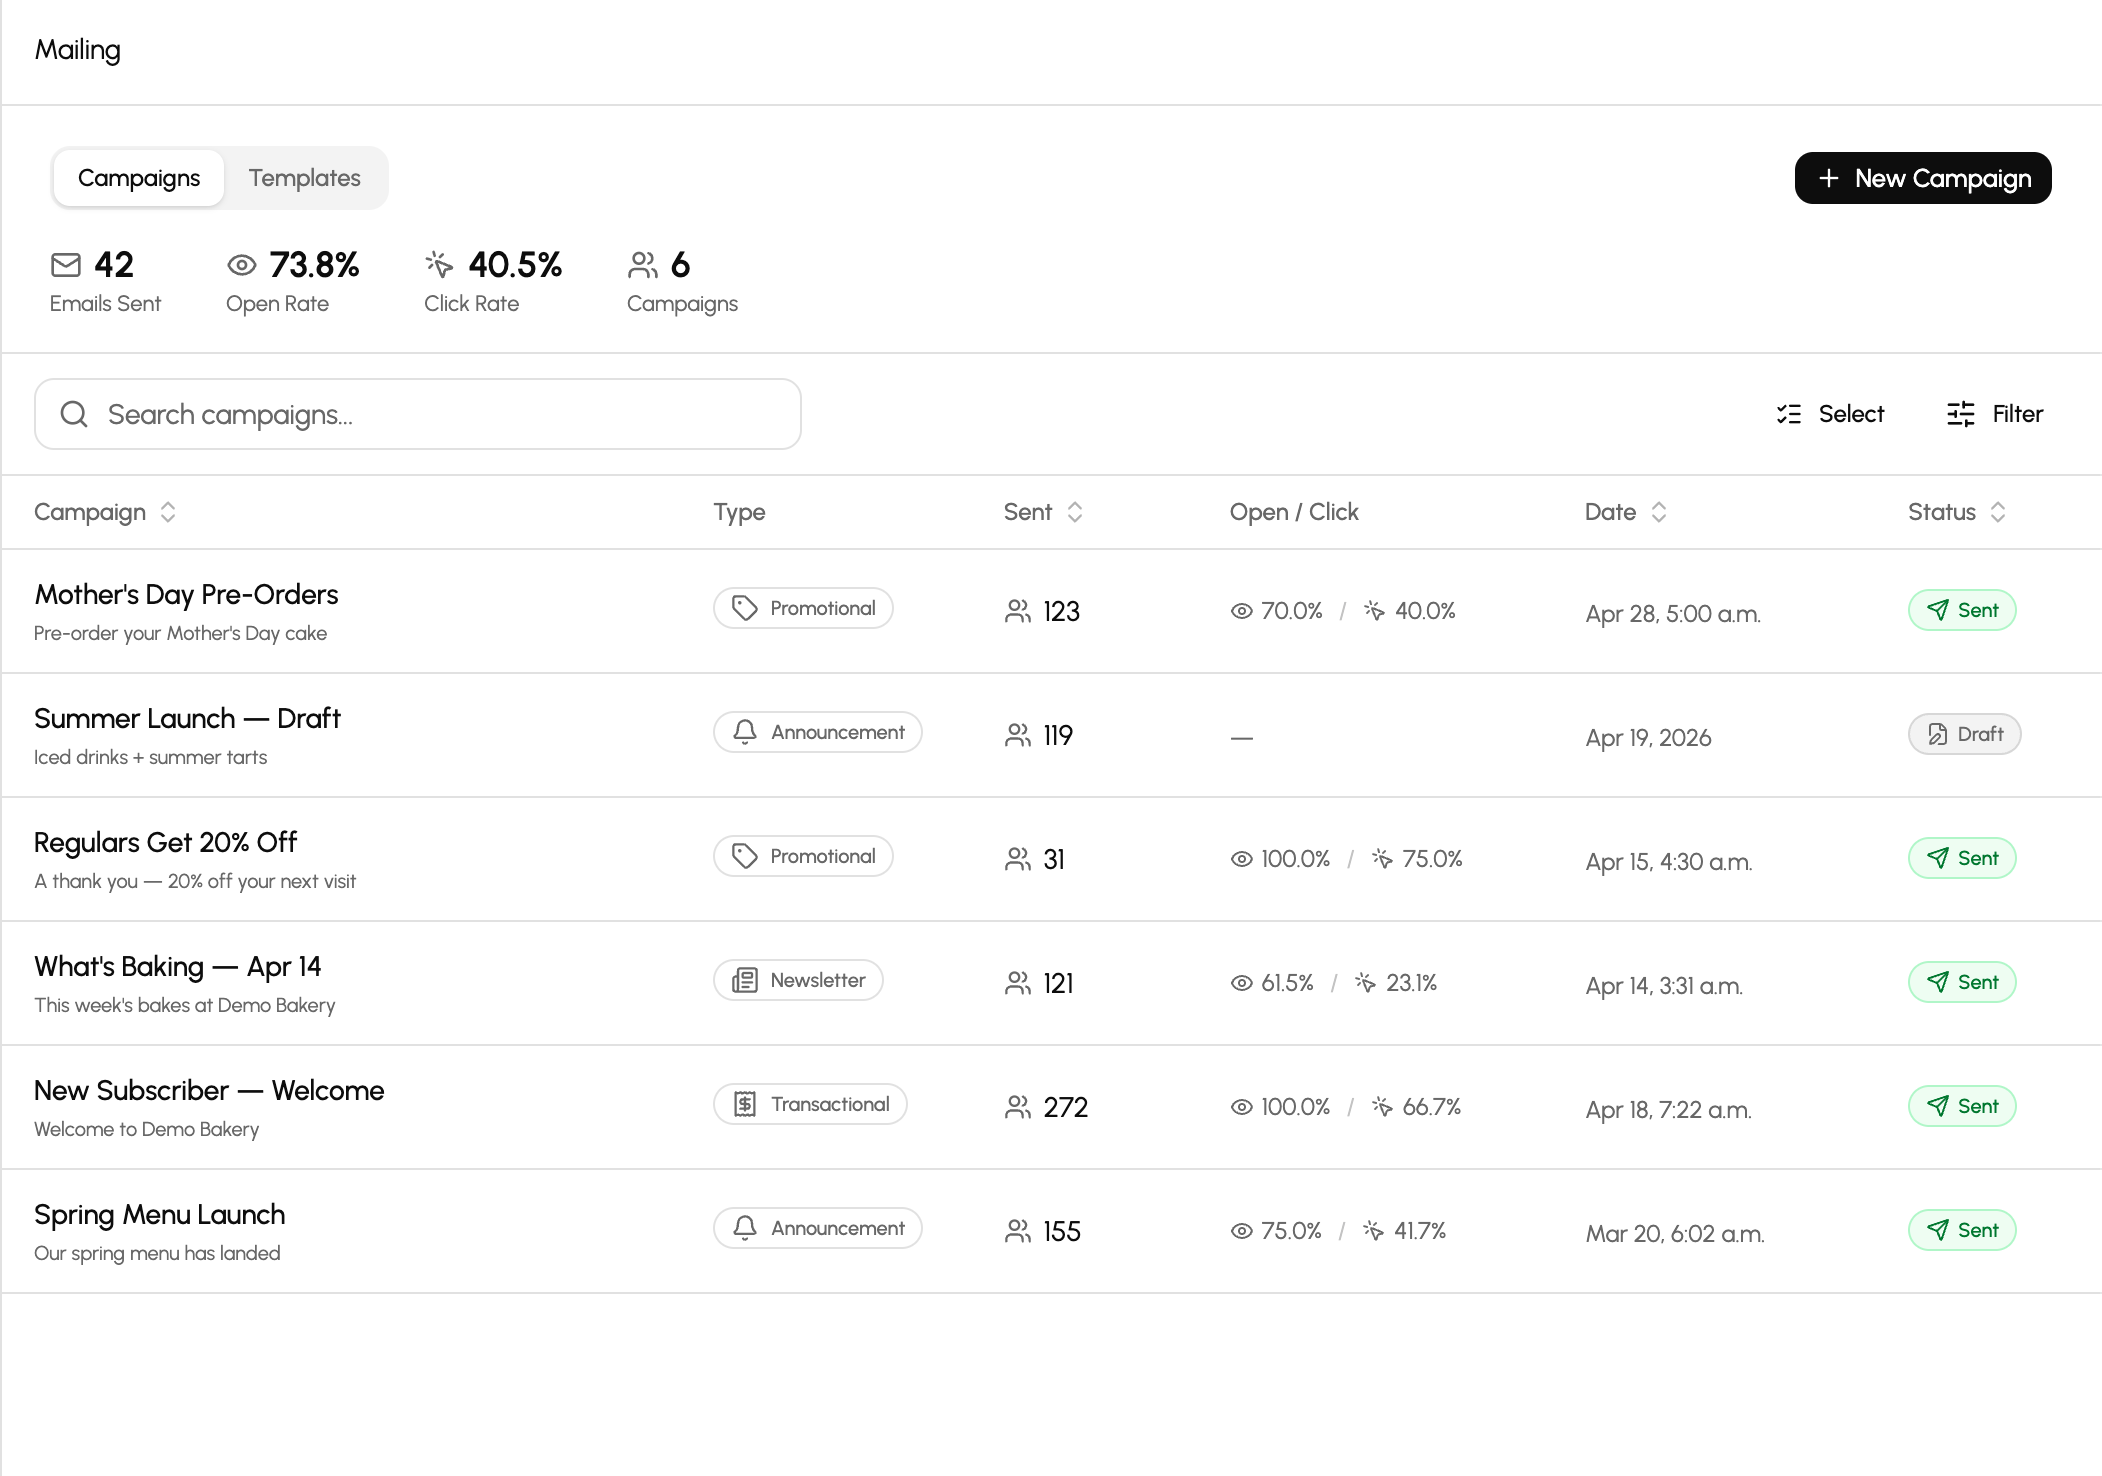
Task: Click the Draft status badge for Summer Launch
Action: [x=1964, y=734]
